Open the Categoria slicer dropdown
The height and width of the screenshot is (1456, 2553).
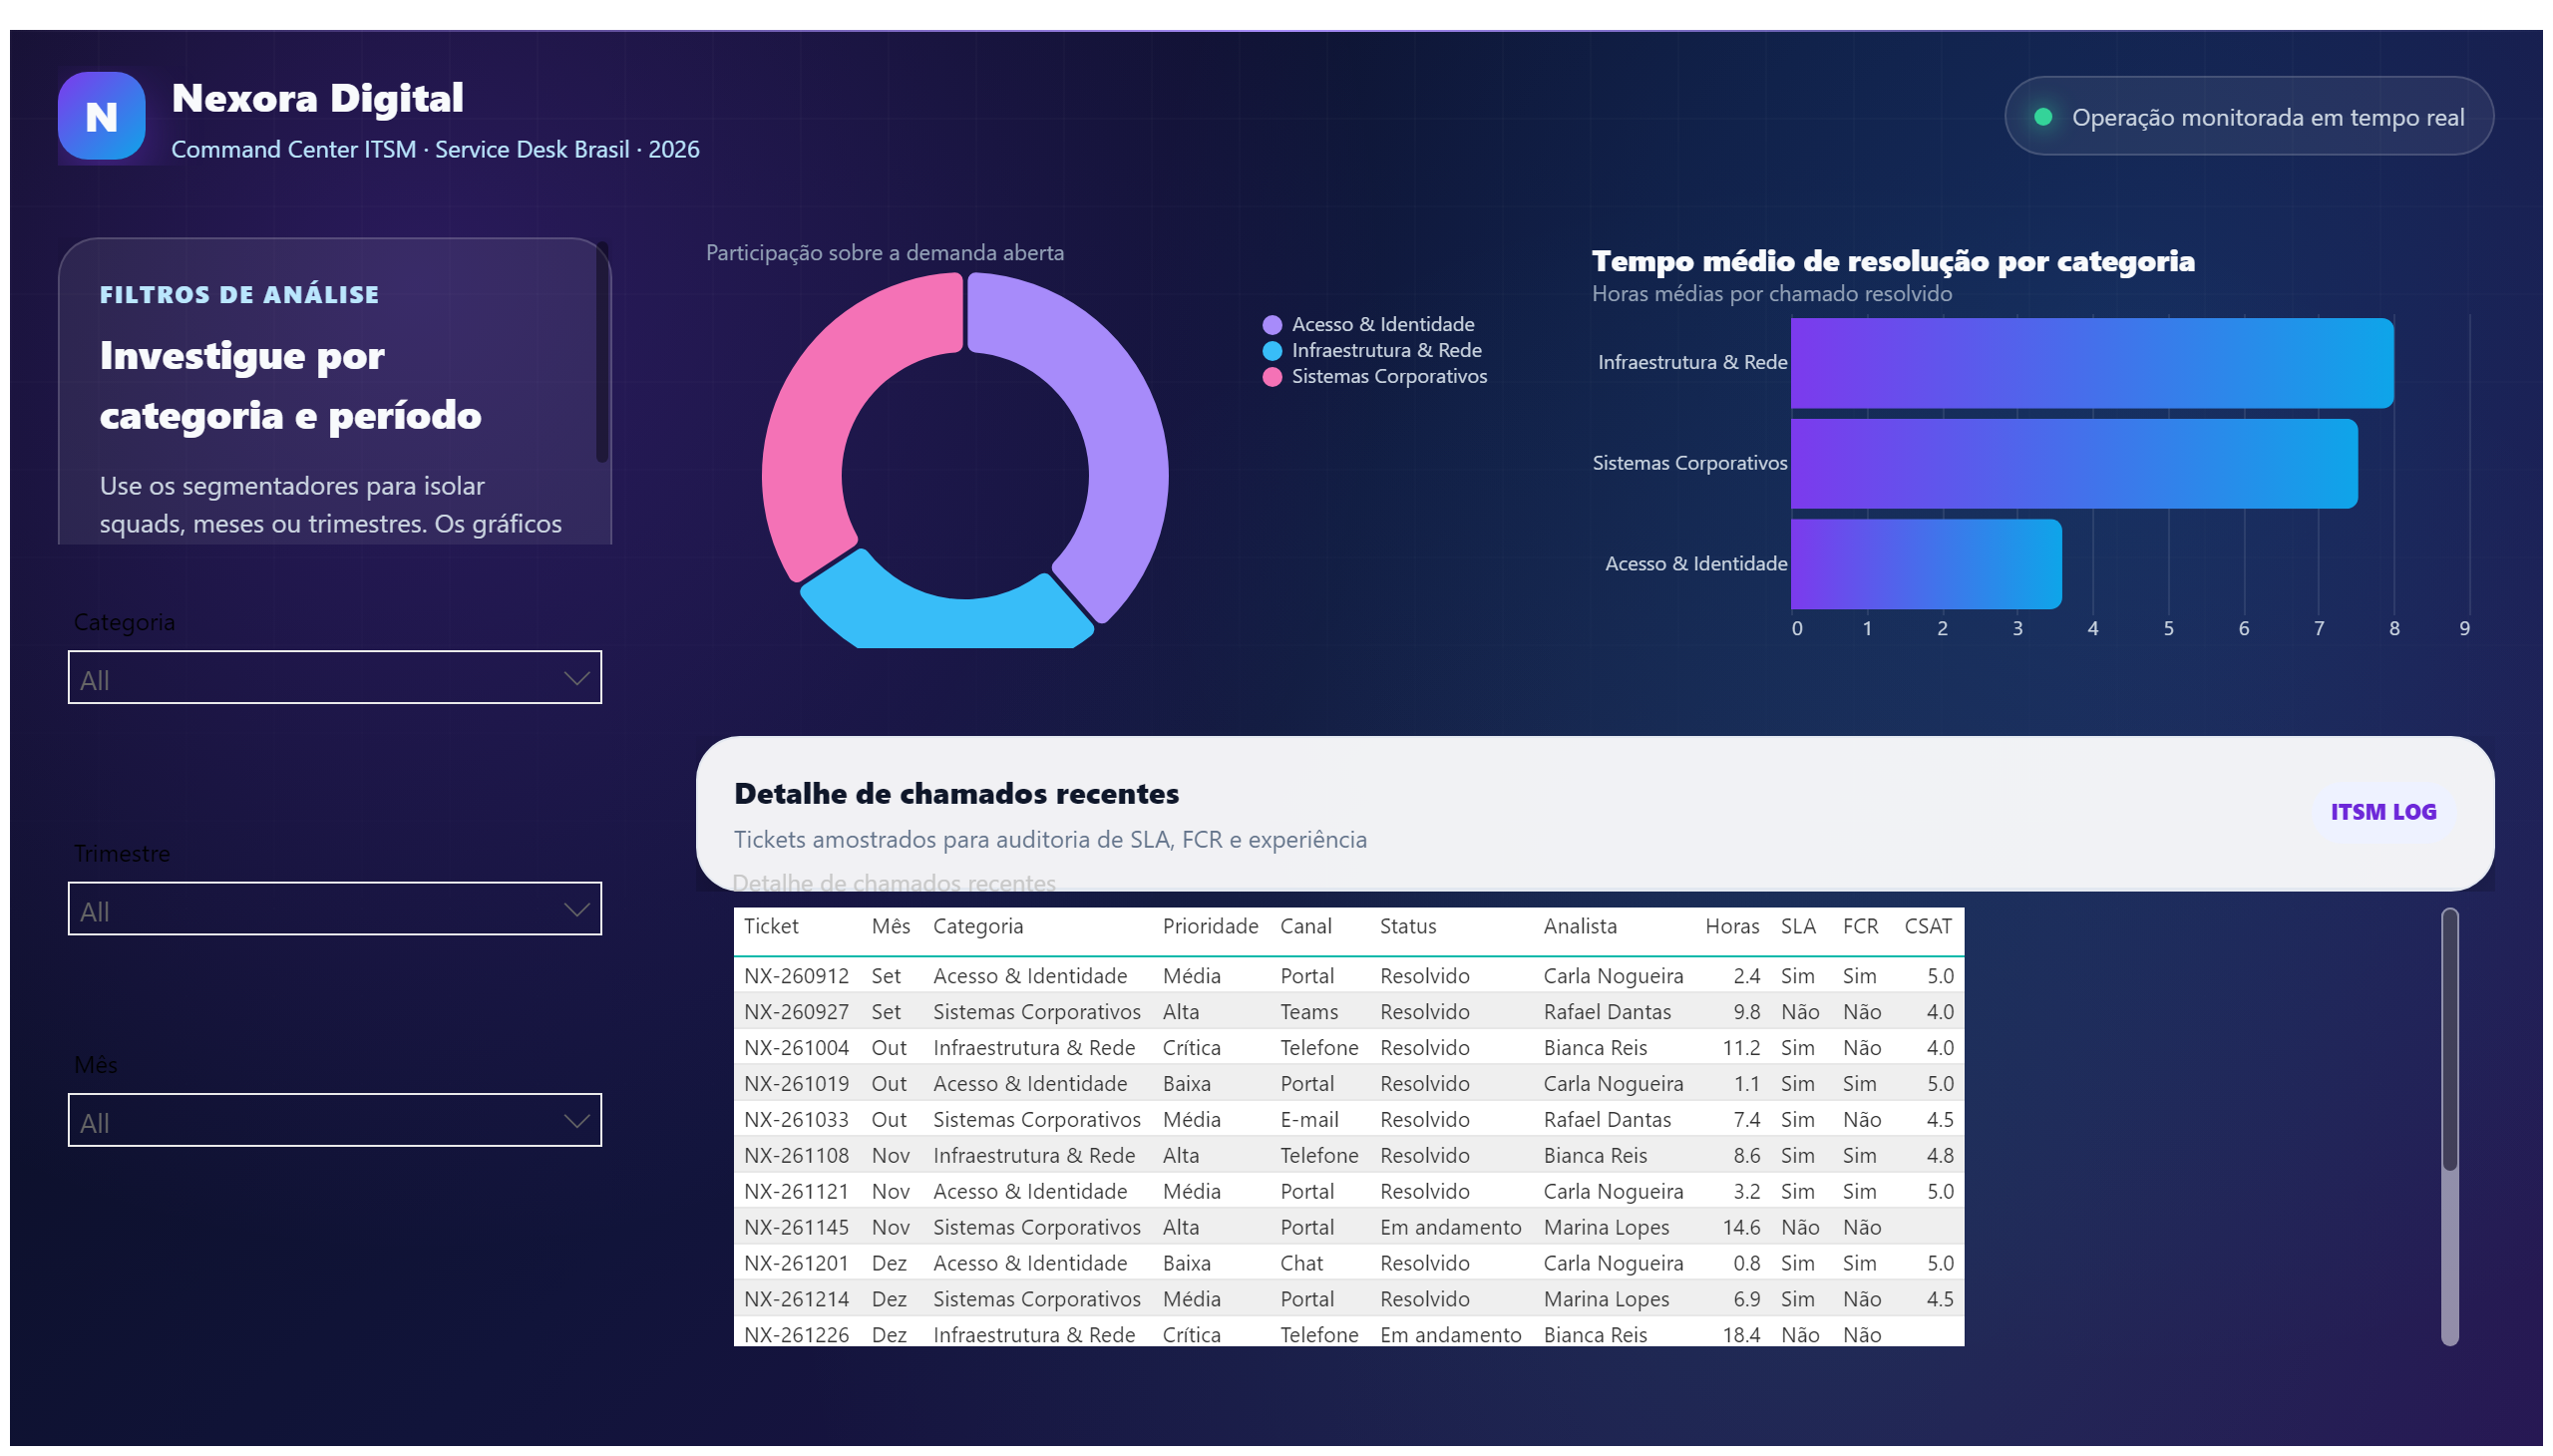point(334,677)
